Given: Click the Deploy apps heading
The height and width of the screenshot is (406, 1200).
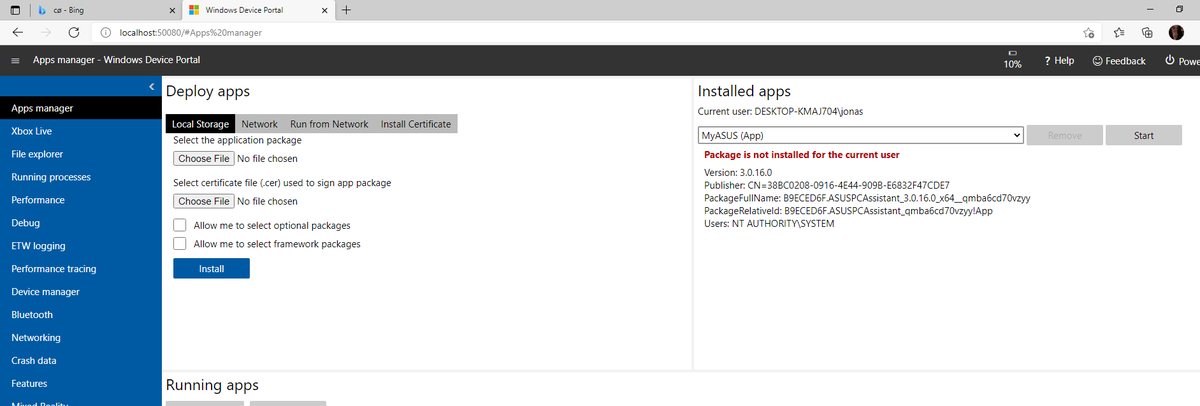Looking at the screenshot, I should pos(207,91).
